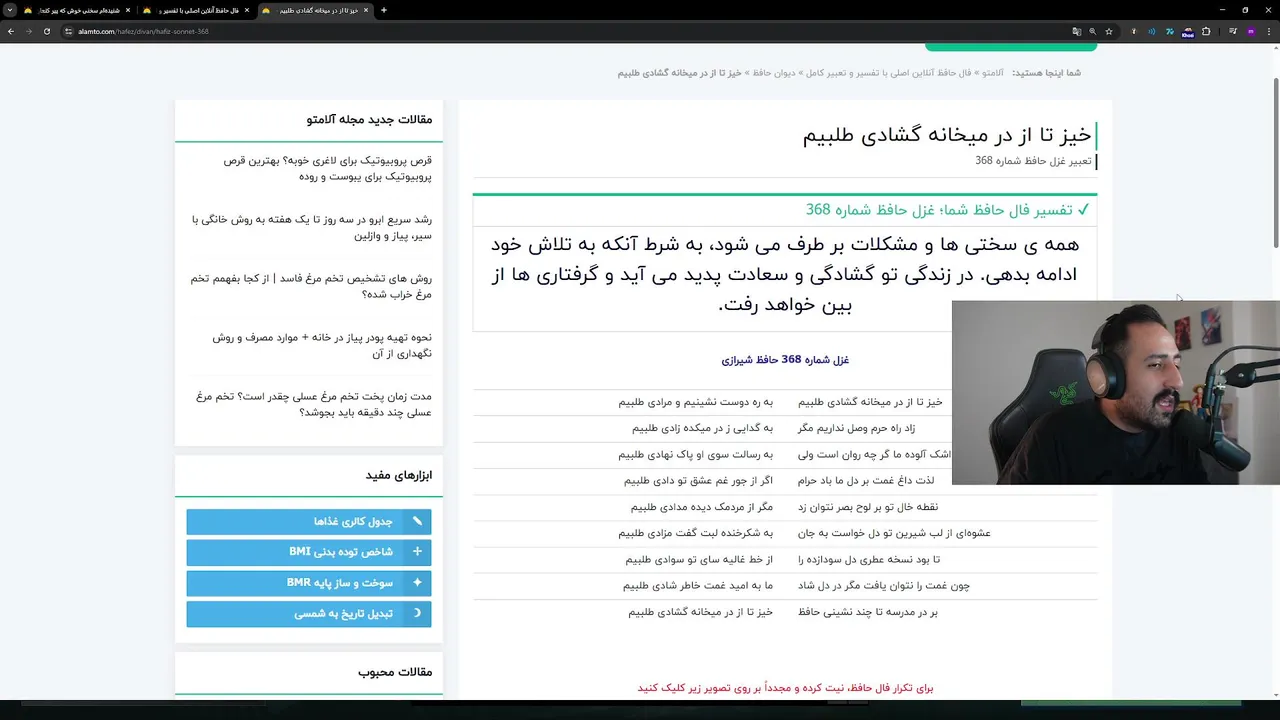
Task: Open Chrome's three-dot menu
Action: (1269, 31)
